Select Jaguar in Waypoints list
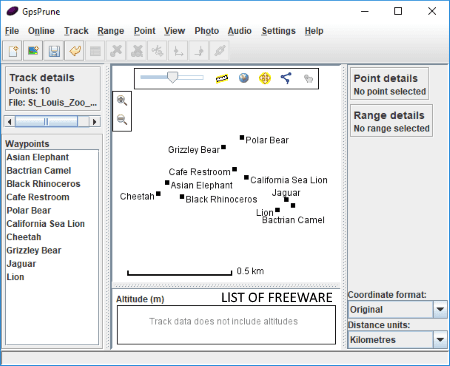Screen dimensions: 450x366 (x=52, y=264)
